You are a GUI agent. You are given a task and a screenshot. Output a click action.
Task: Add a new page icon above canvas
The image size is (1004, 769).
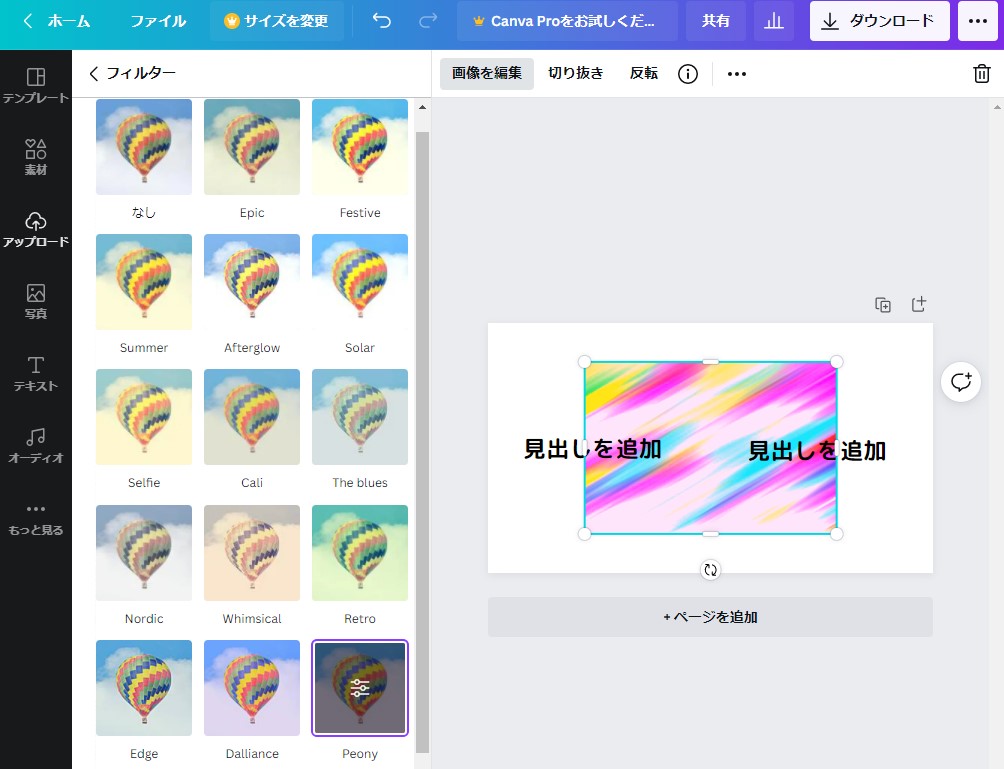coord(919,305)
